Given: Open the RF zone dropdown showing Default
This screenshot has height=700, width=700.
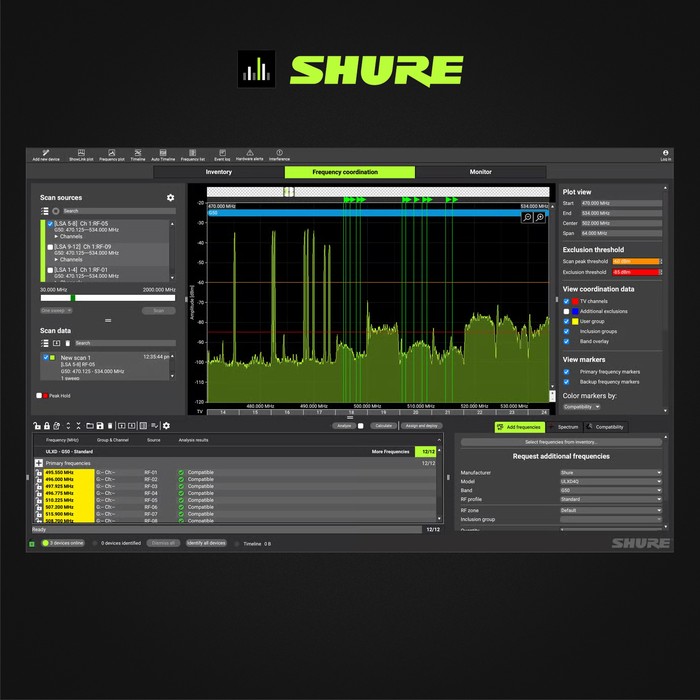Looking at the screenshot, I should coord(611,510).
